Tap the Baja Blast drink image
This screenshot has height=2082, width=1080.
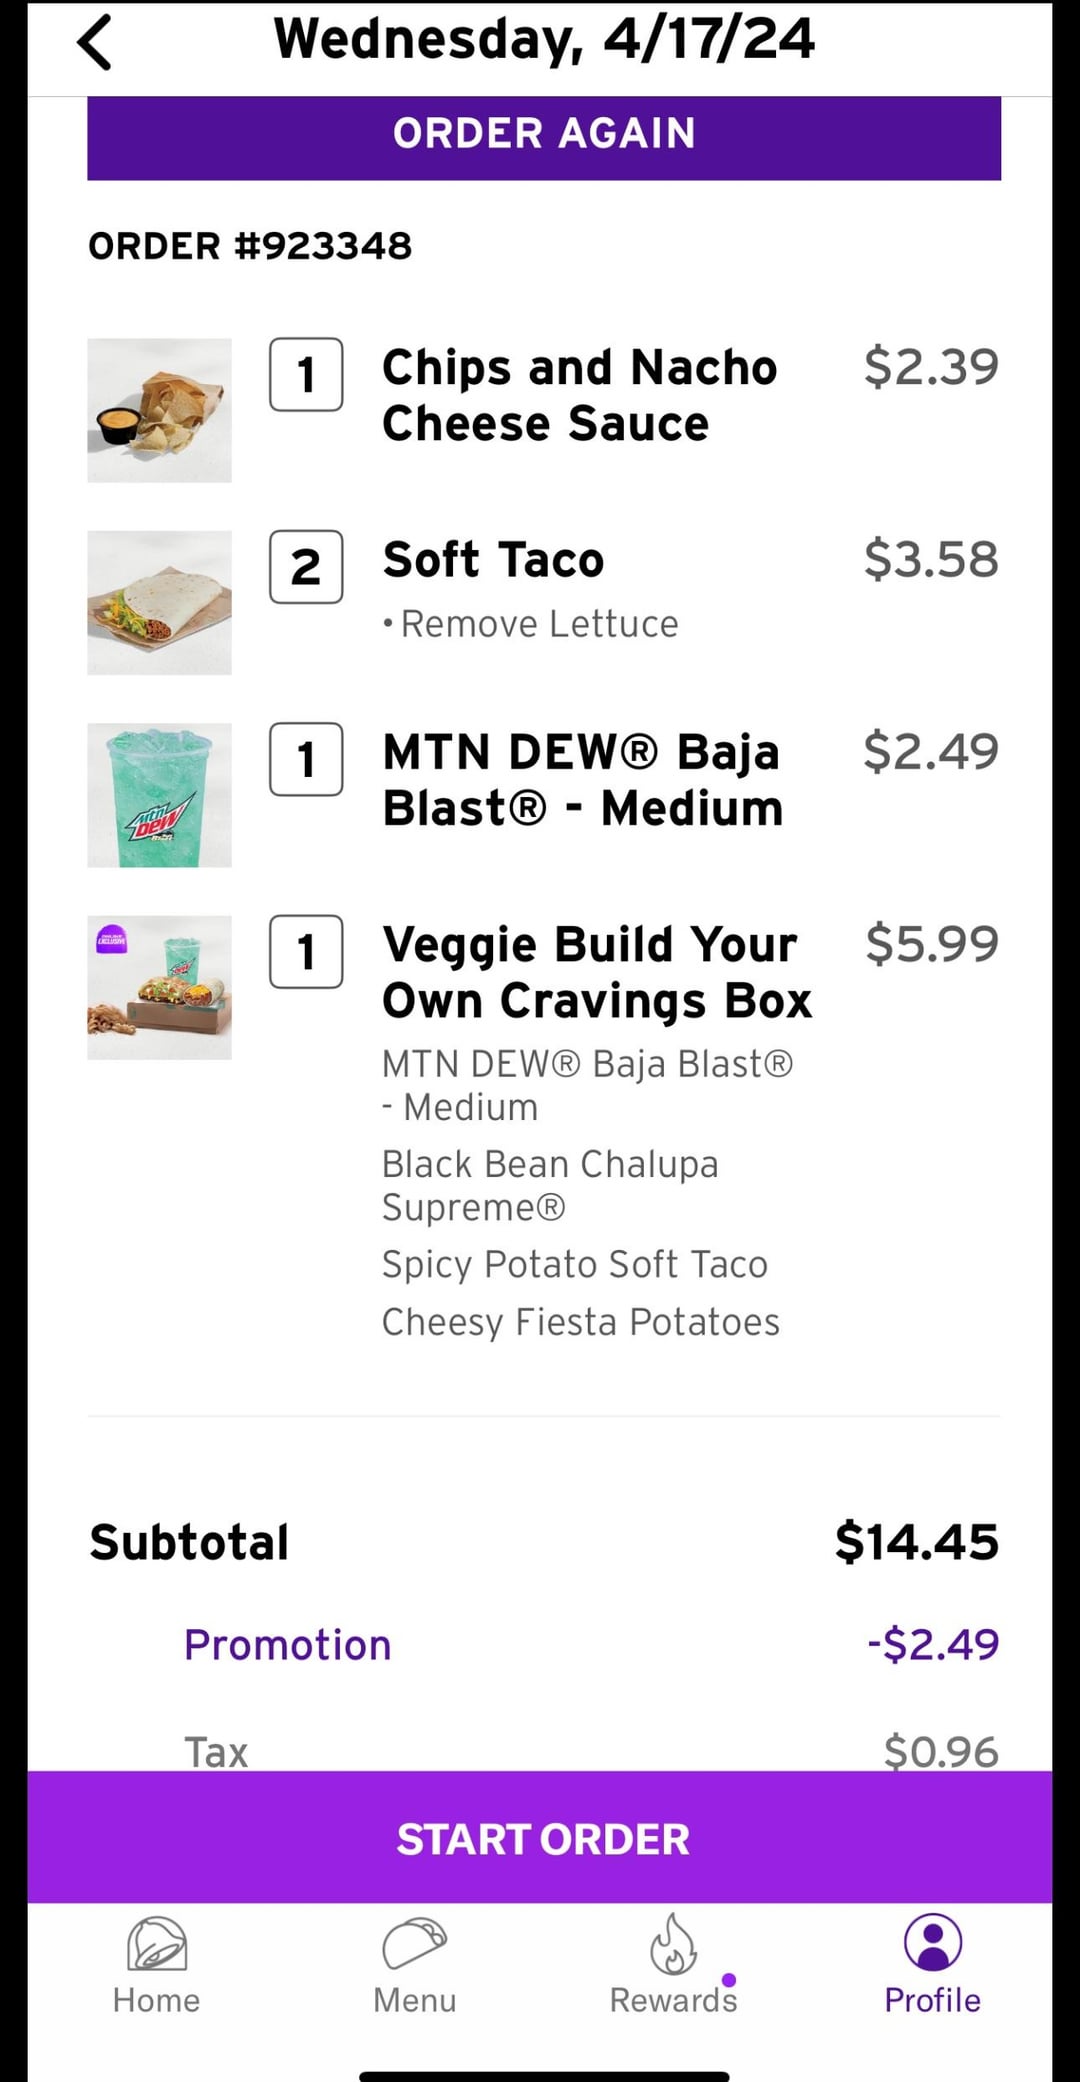159,795
